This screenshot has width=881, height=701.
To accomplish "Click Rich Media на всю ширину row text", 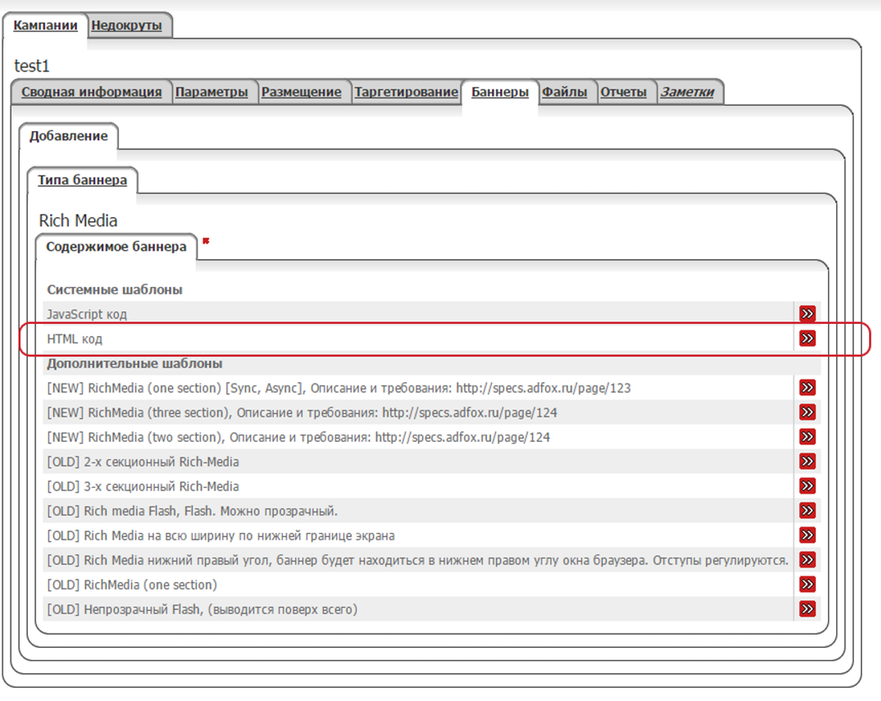I will coord(221,536).
